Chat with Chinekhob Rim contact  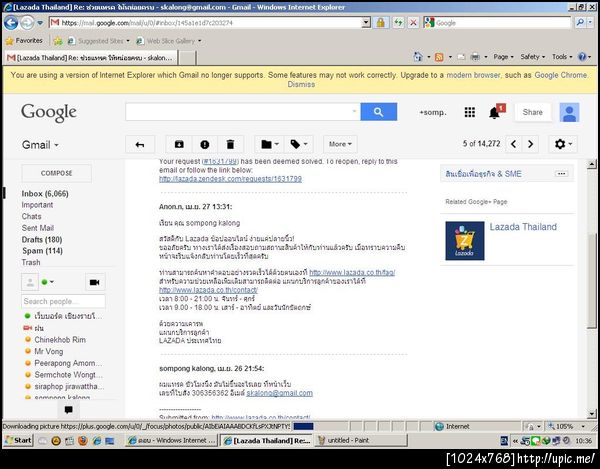(60, 340)
